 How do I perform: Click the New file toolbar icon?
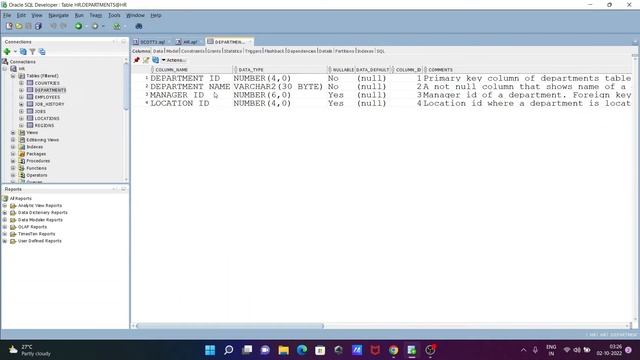tap(9, 26)
